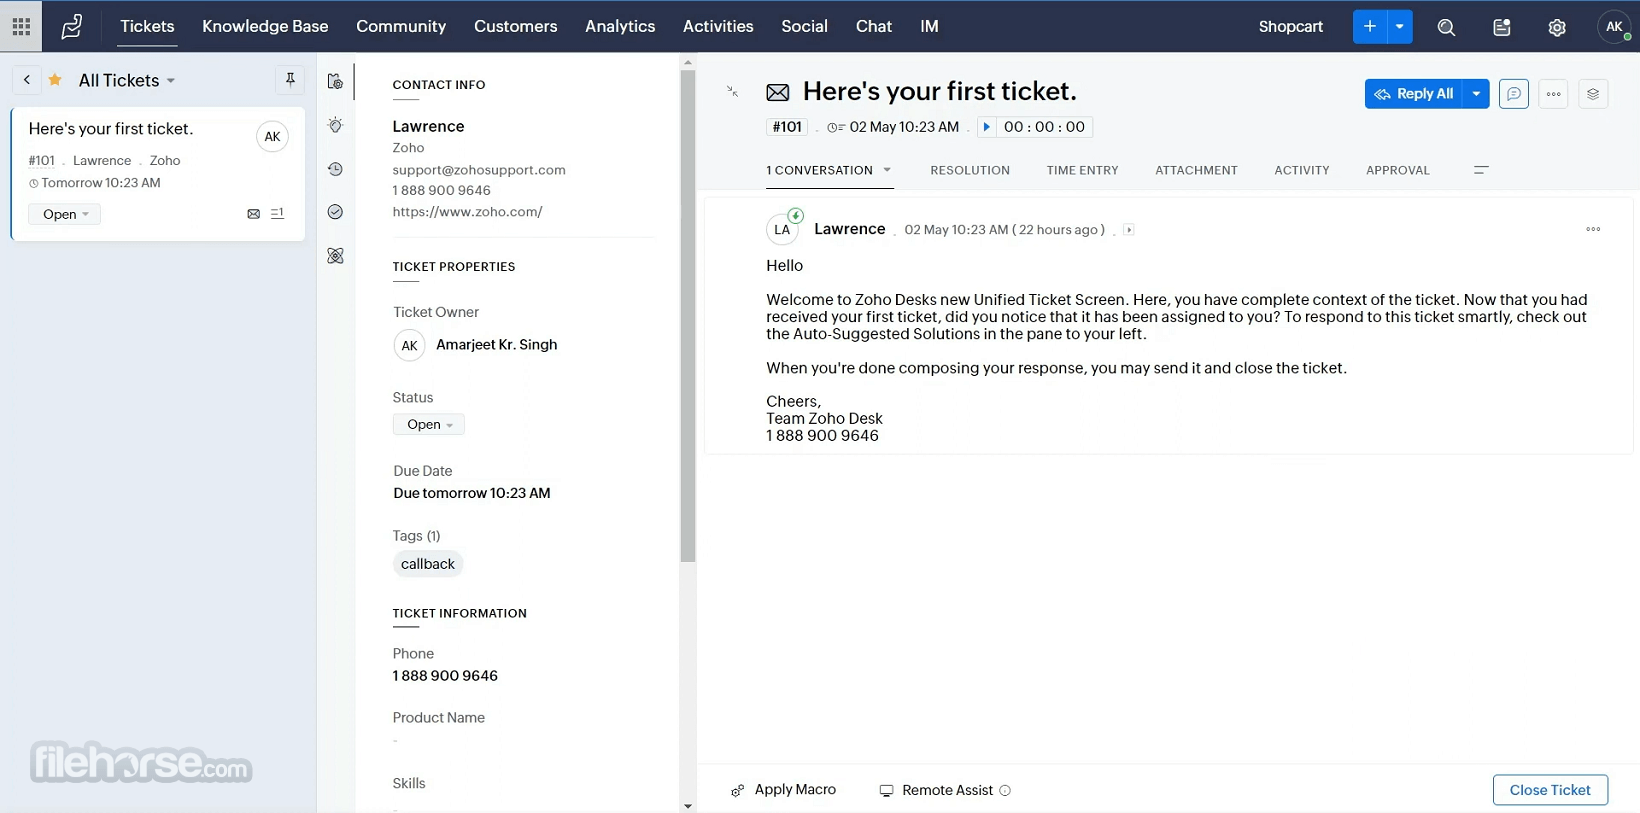Open the Customers module
1640x813 pixels.
click(x=516, y=26)
